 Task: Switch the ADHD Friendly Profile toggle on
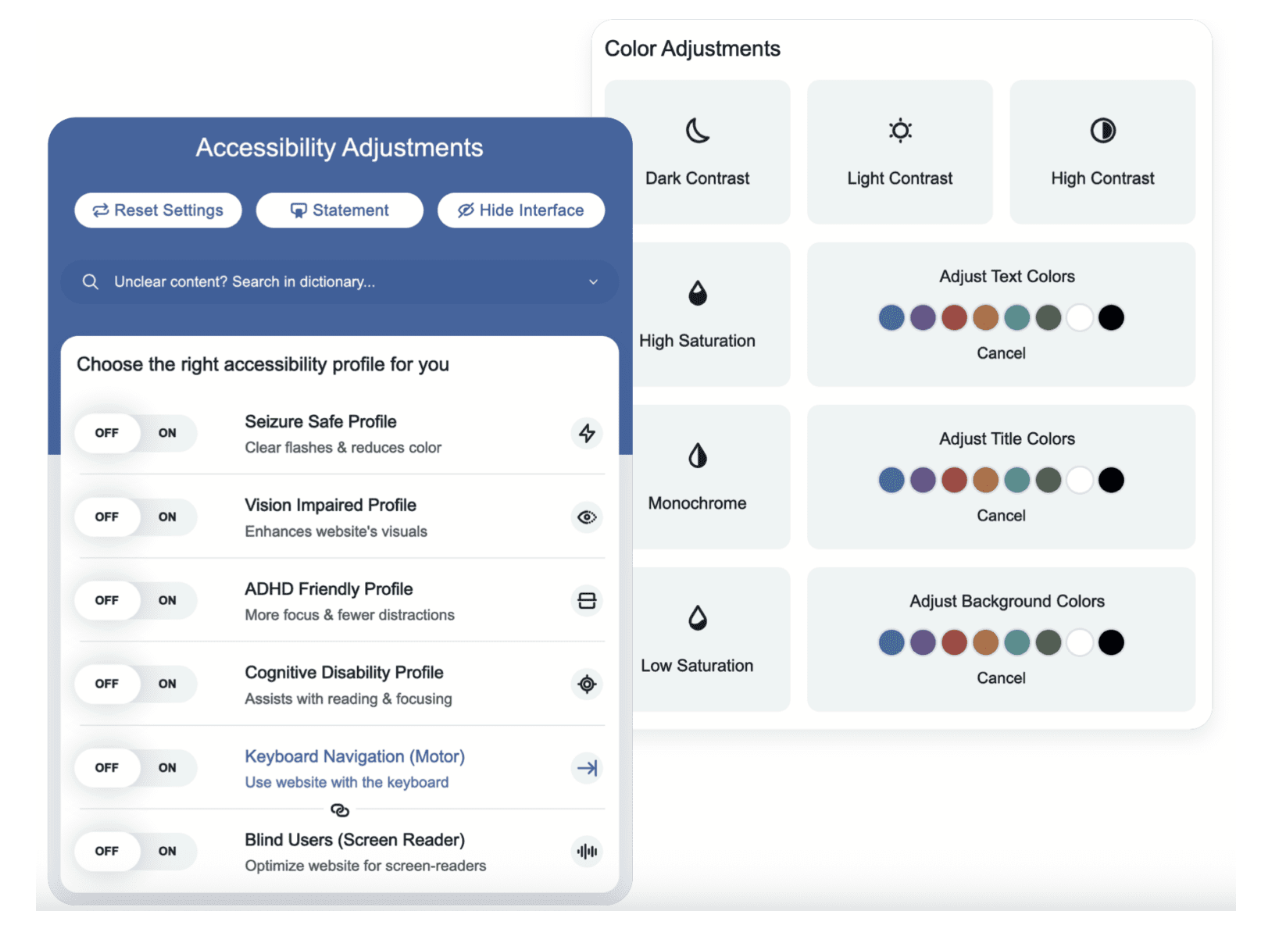[x=166, y=600]
